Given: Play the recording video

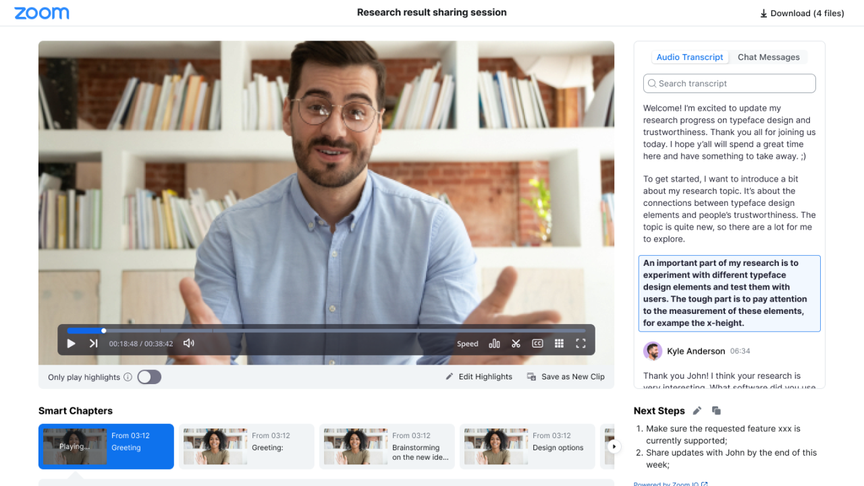Looking at the screenshot, I should coord(71,343).
